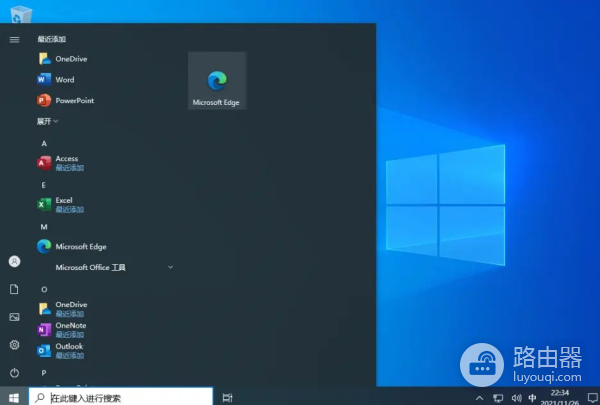Click the letter A section header
The height and width of the screenshot is (405, 600).
coord(44,144)
